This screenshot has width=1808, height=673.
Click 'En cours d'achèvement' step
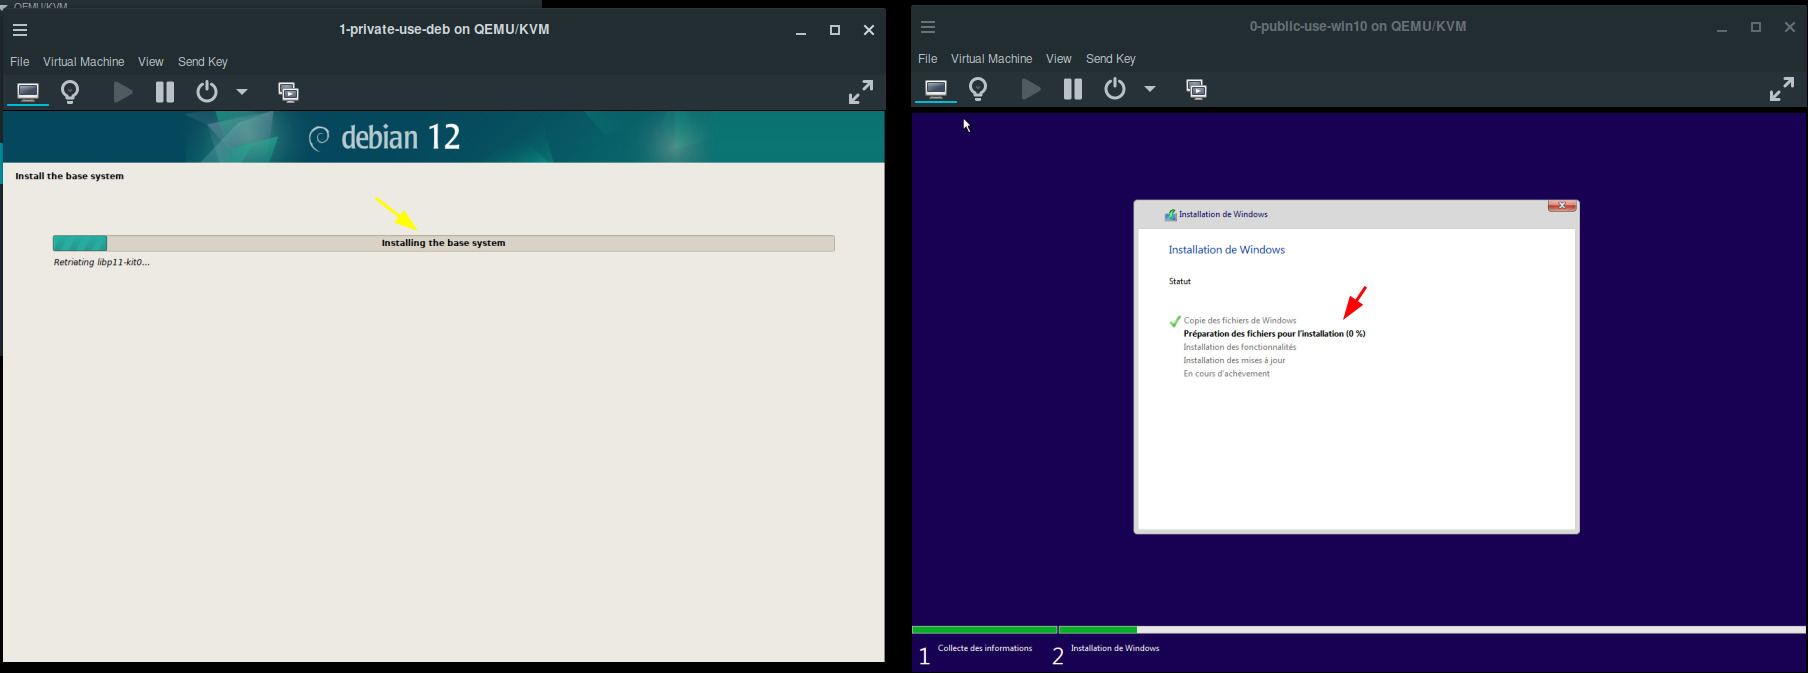click(x=1227, y=374)
